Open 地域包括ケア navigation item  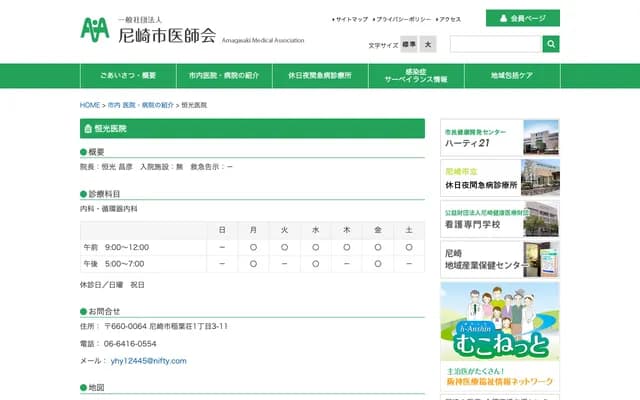pos(511,76)
